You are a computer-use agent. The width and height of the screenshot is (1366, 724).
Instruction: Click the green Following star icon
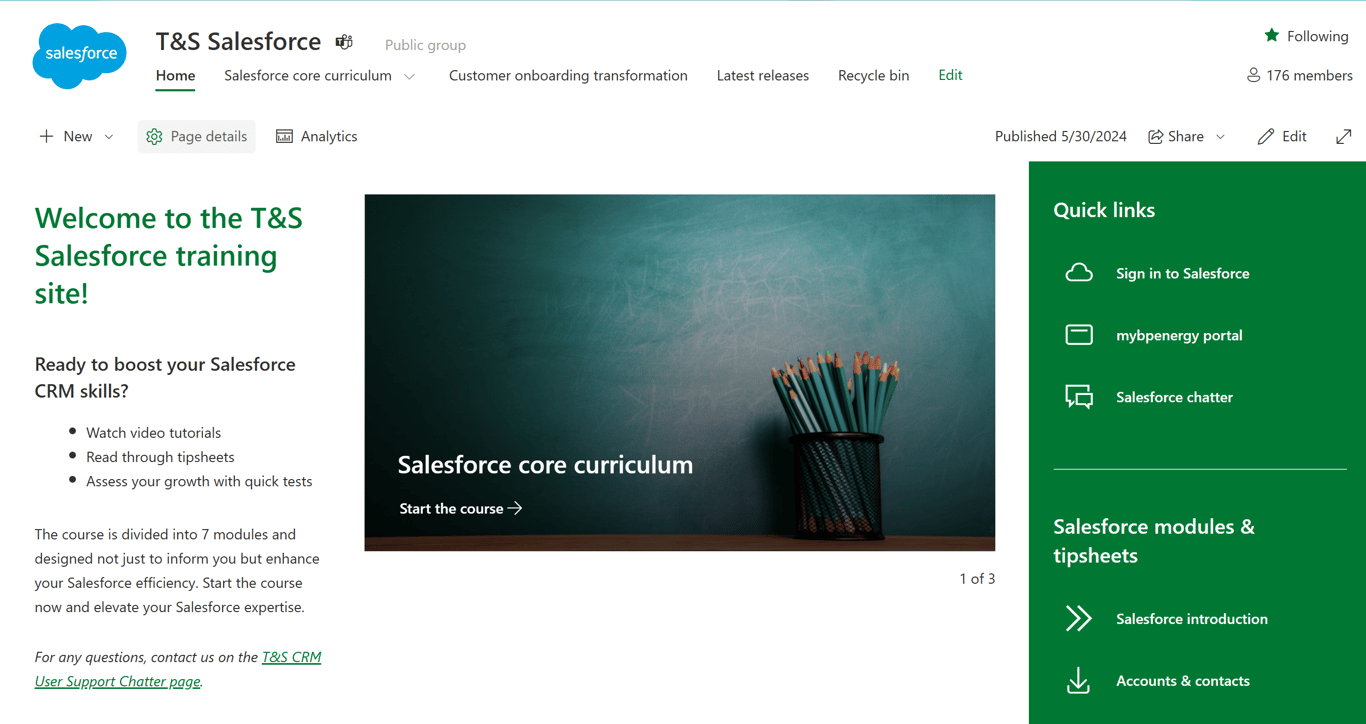pos(1271,36)
